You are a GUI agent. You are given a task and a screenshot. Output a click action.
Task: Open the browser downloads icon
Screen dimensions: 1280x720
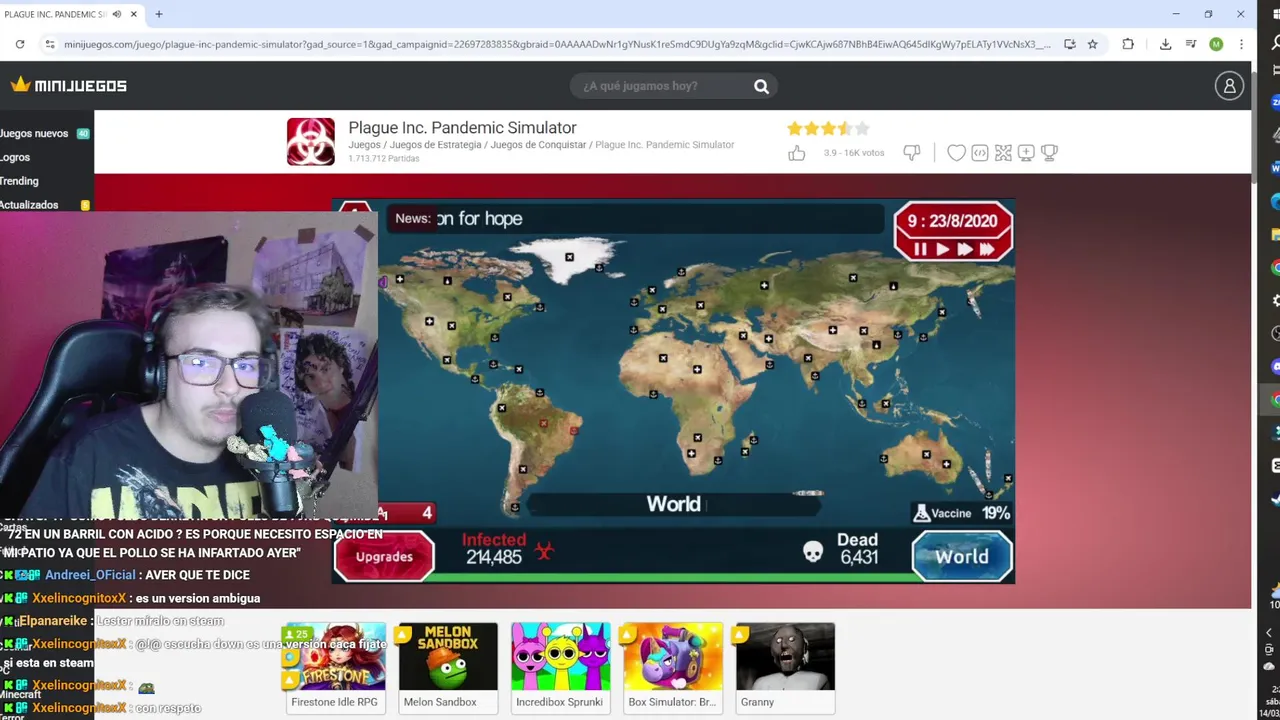pyautogui.click(x=1165, y=44)
